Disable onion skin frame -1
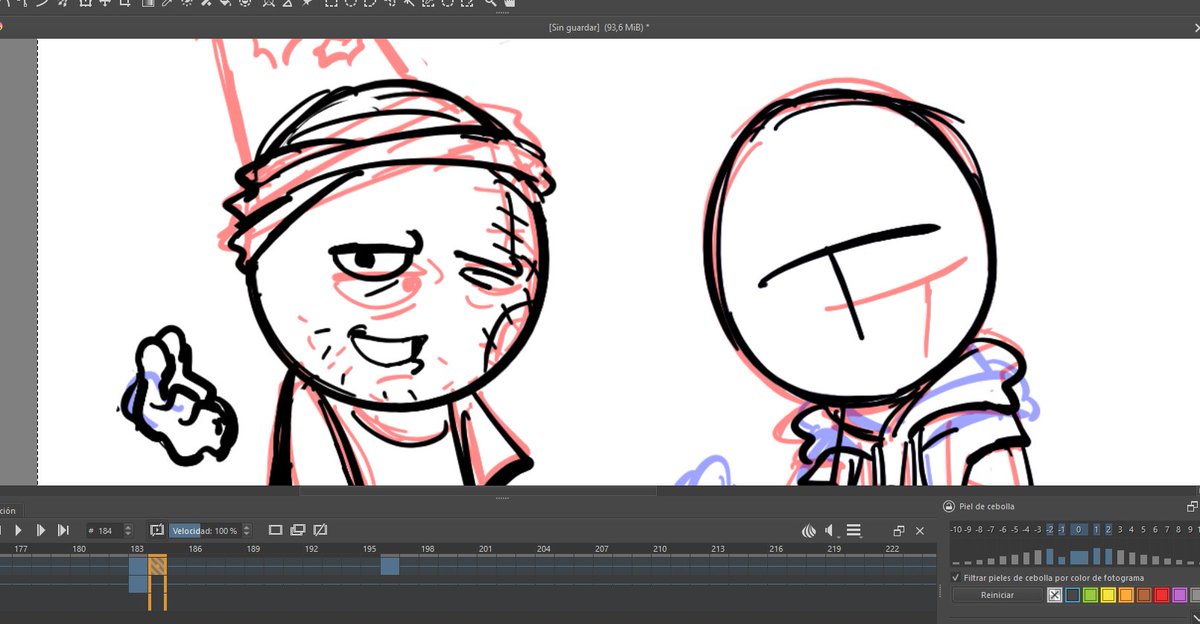Viewport: 1200px width, 624px height. coord(1062,529)
